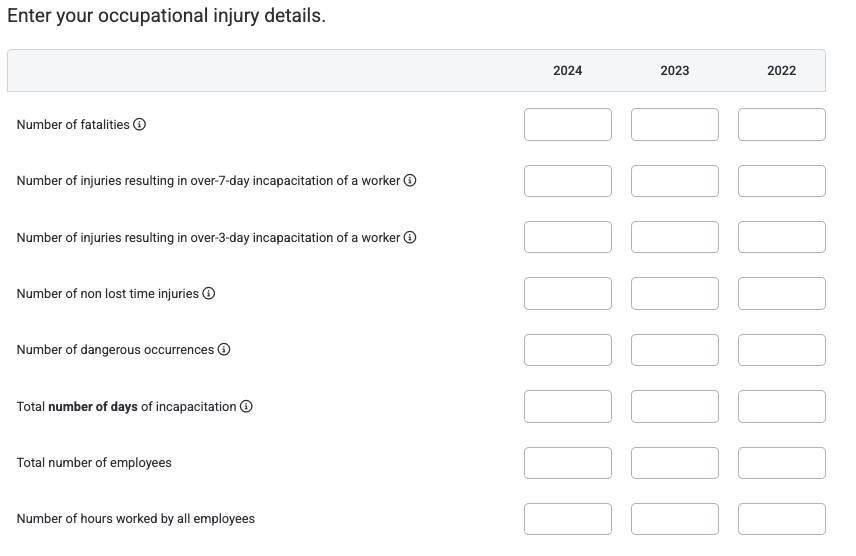Open info icon for total days of incapacitation
The image size is (856, 556).
[x=246, y=406]
